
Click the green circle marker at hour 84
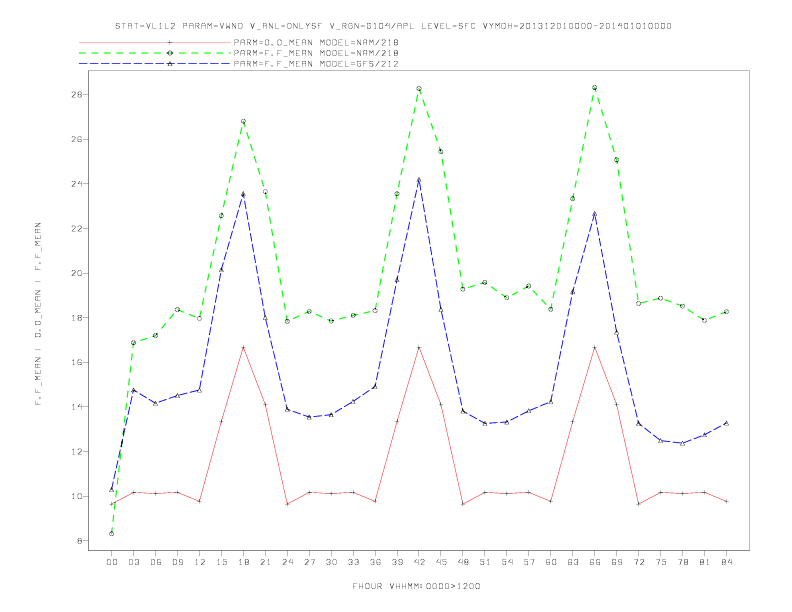[726, 312]
